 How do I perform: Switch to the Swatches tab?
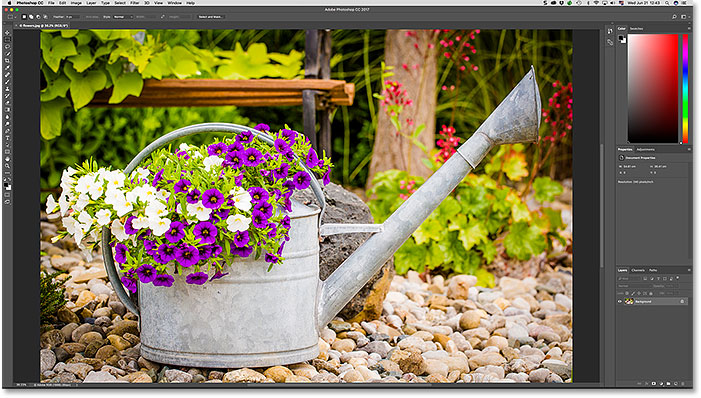[x=636, y=29]
